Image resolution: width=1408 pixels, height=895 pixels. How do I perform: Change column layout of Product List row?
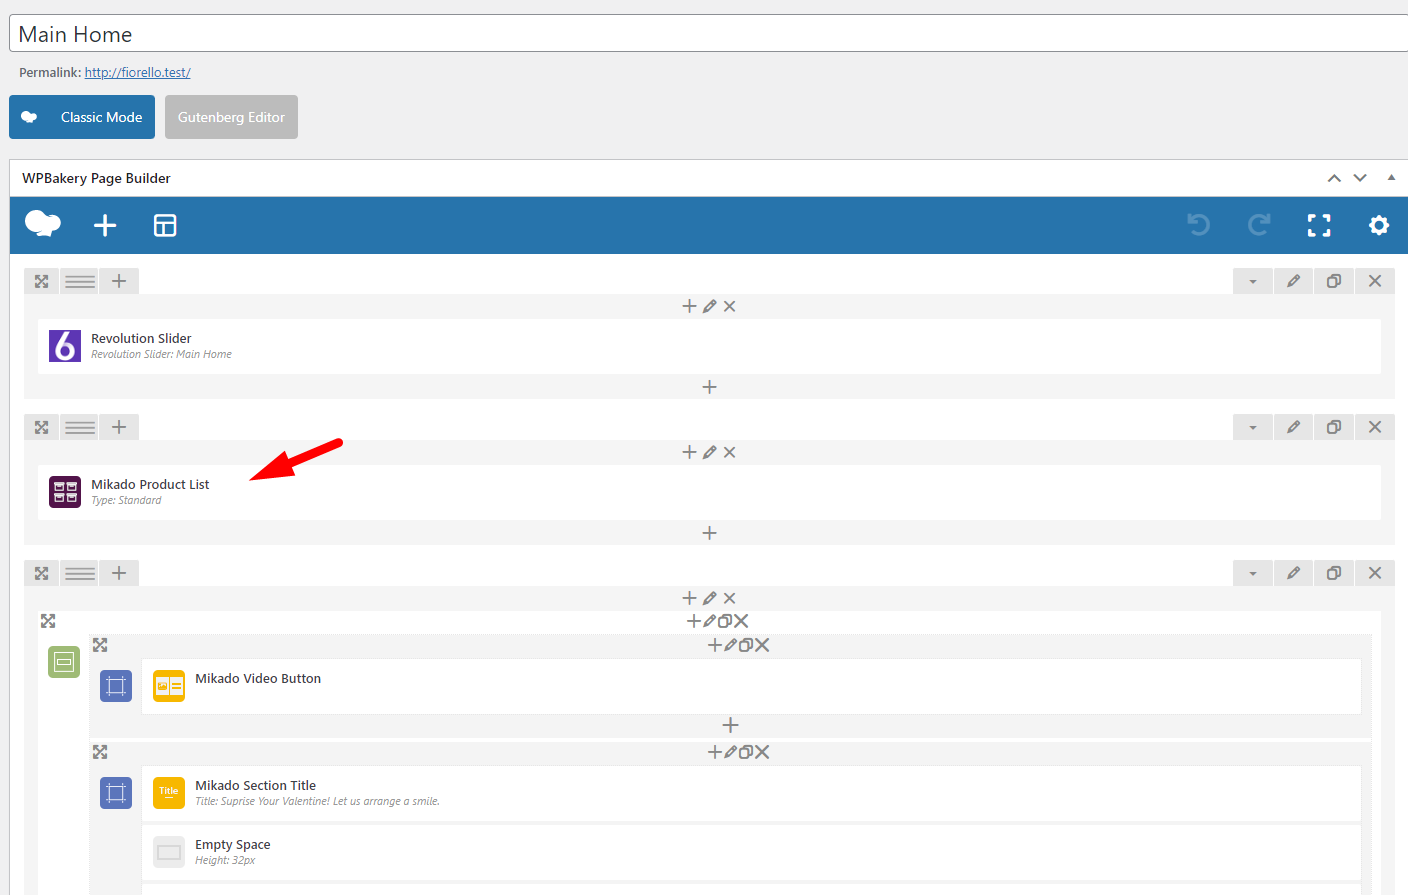pyautogui.click(x=80, y=427)
